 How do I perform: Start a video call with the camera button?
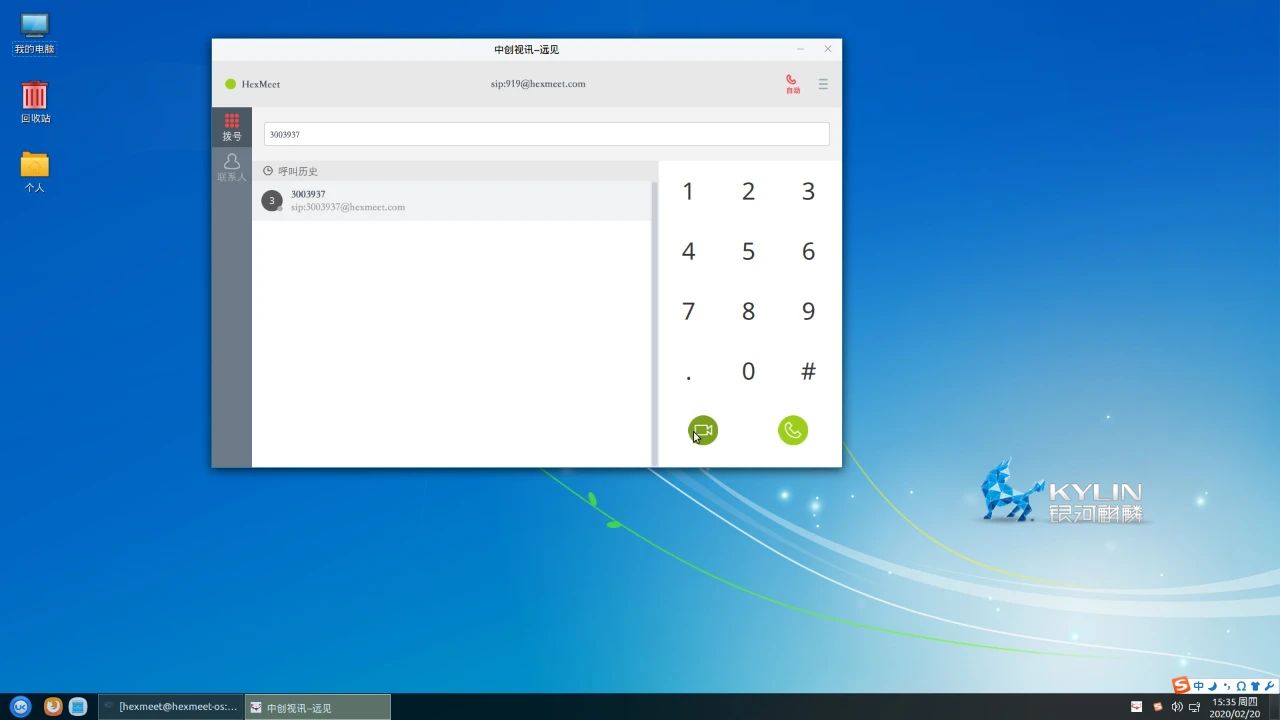[x=703, y=430]
